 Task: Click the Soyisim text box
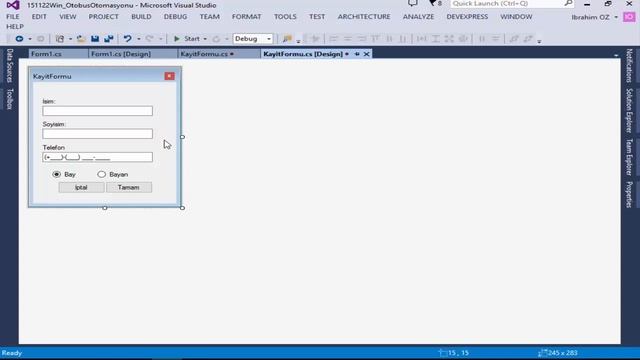98,134
